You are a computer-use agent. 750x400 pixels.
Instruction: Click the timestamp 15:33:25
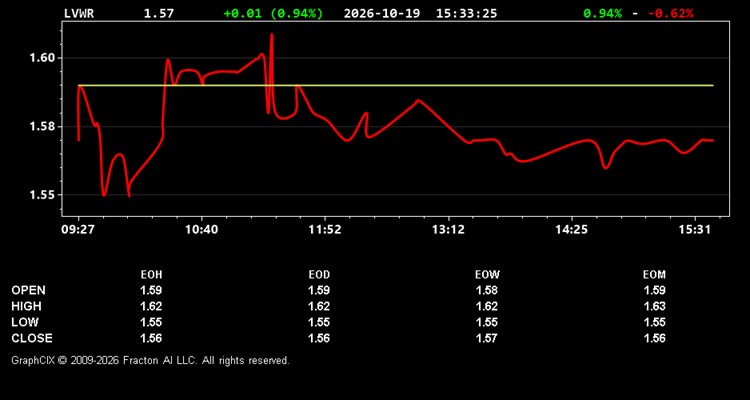coord(466,13)
